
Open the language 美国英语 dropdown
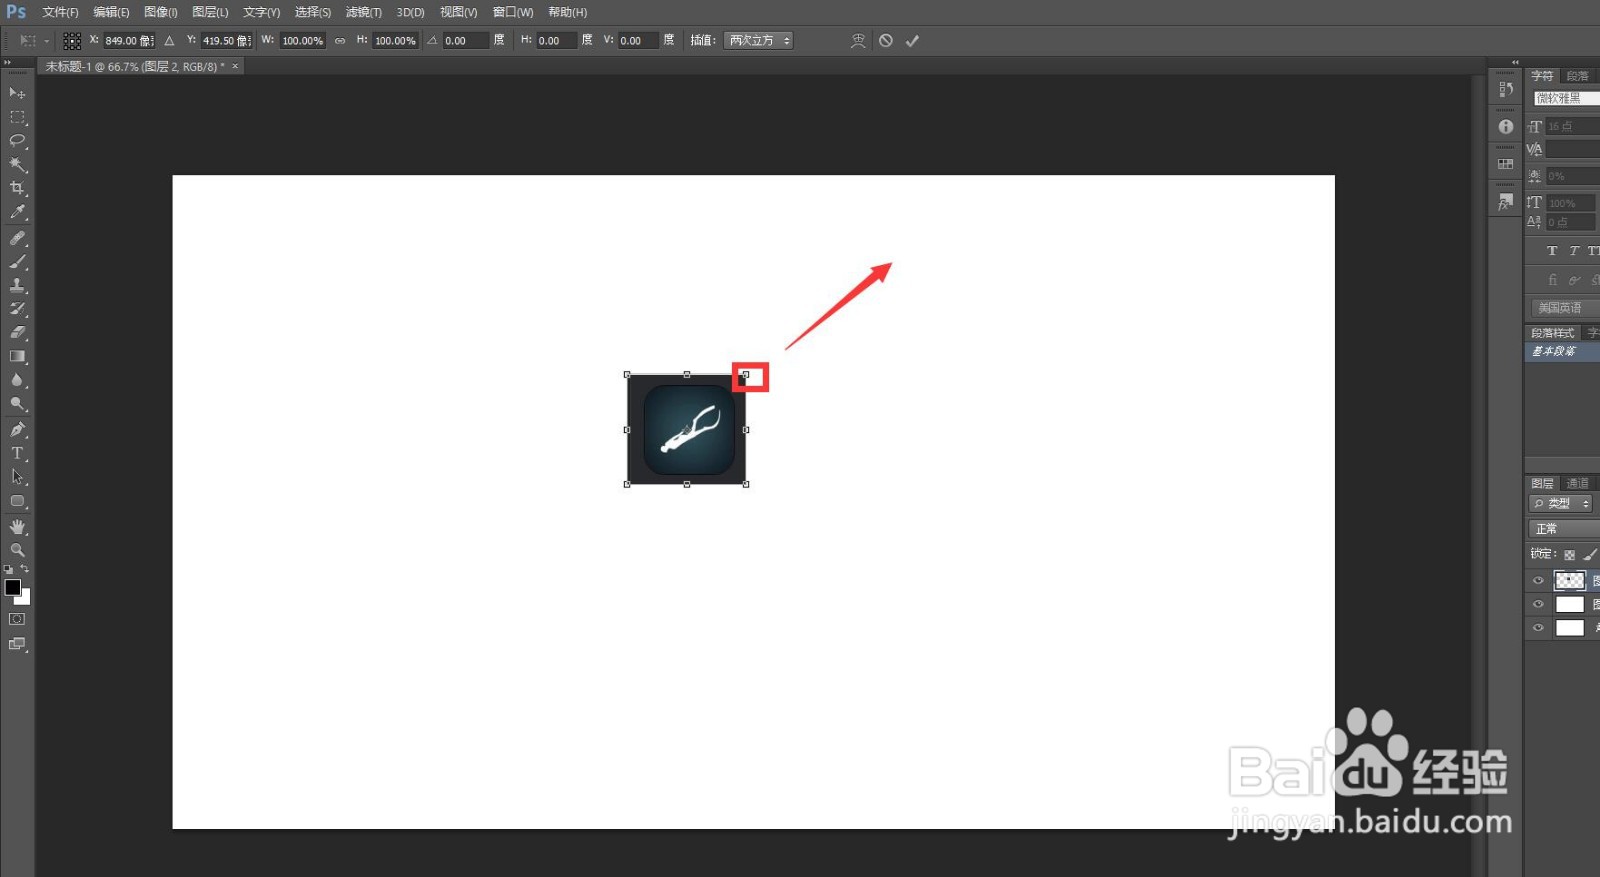point(1565,308)
